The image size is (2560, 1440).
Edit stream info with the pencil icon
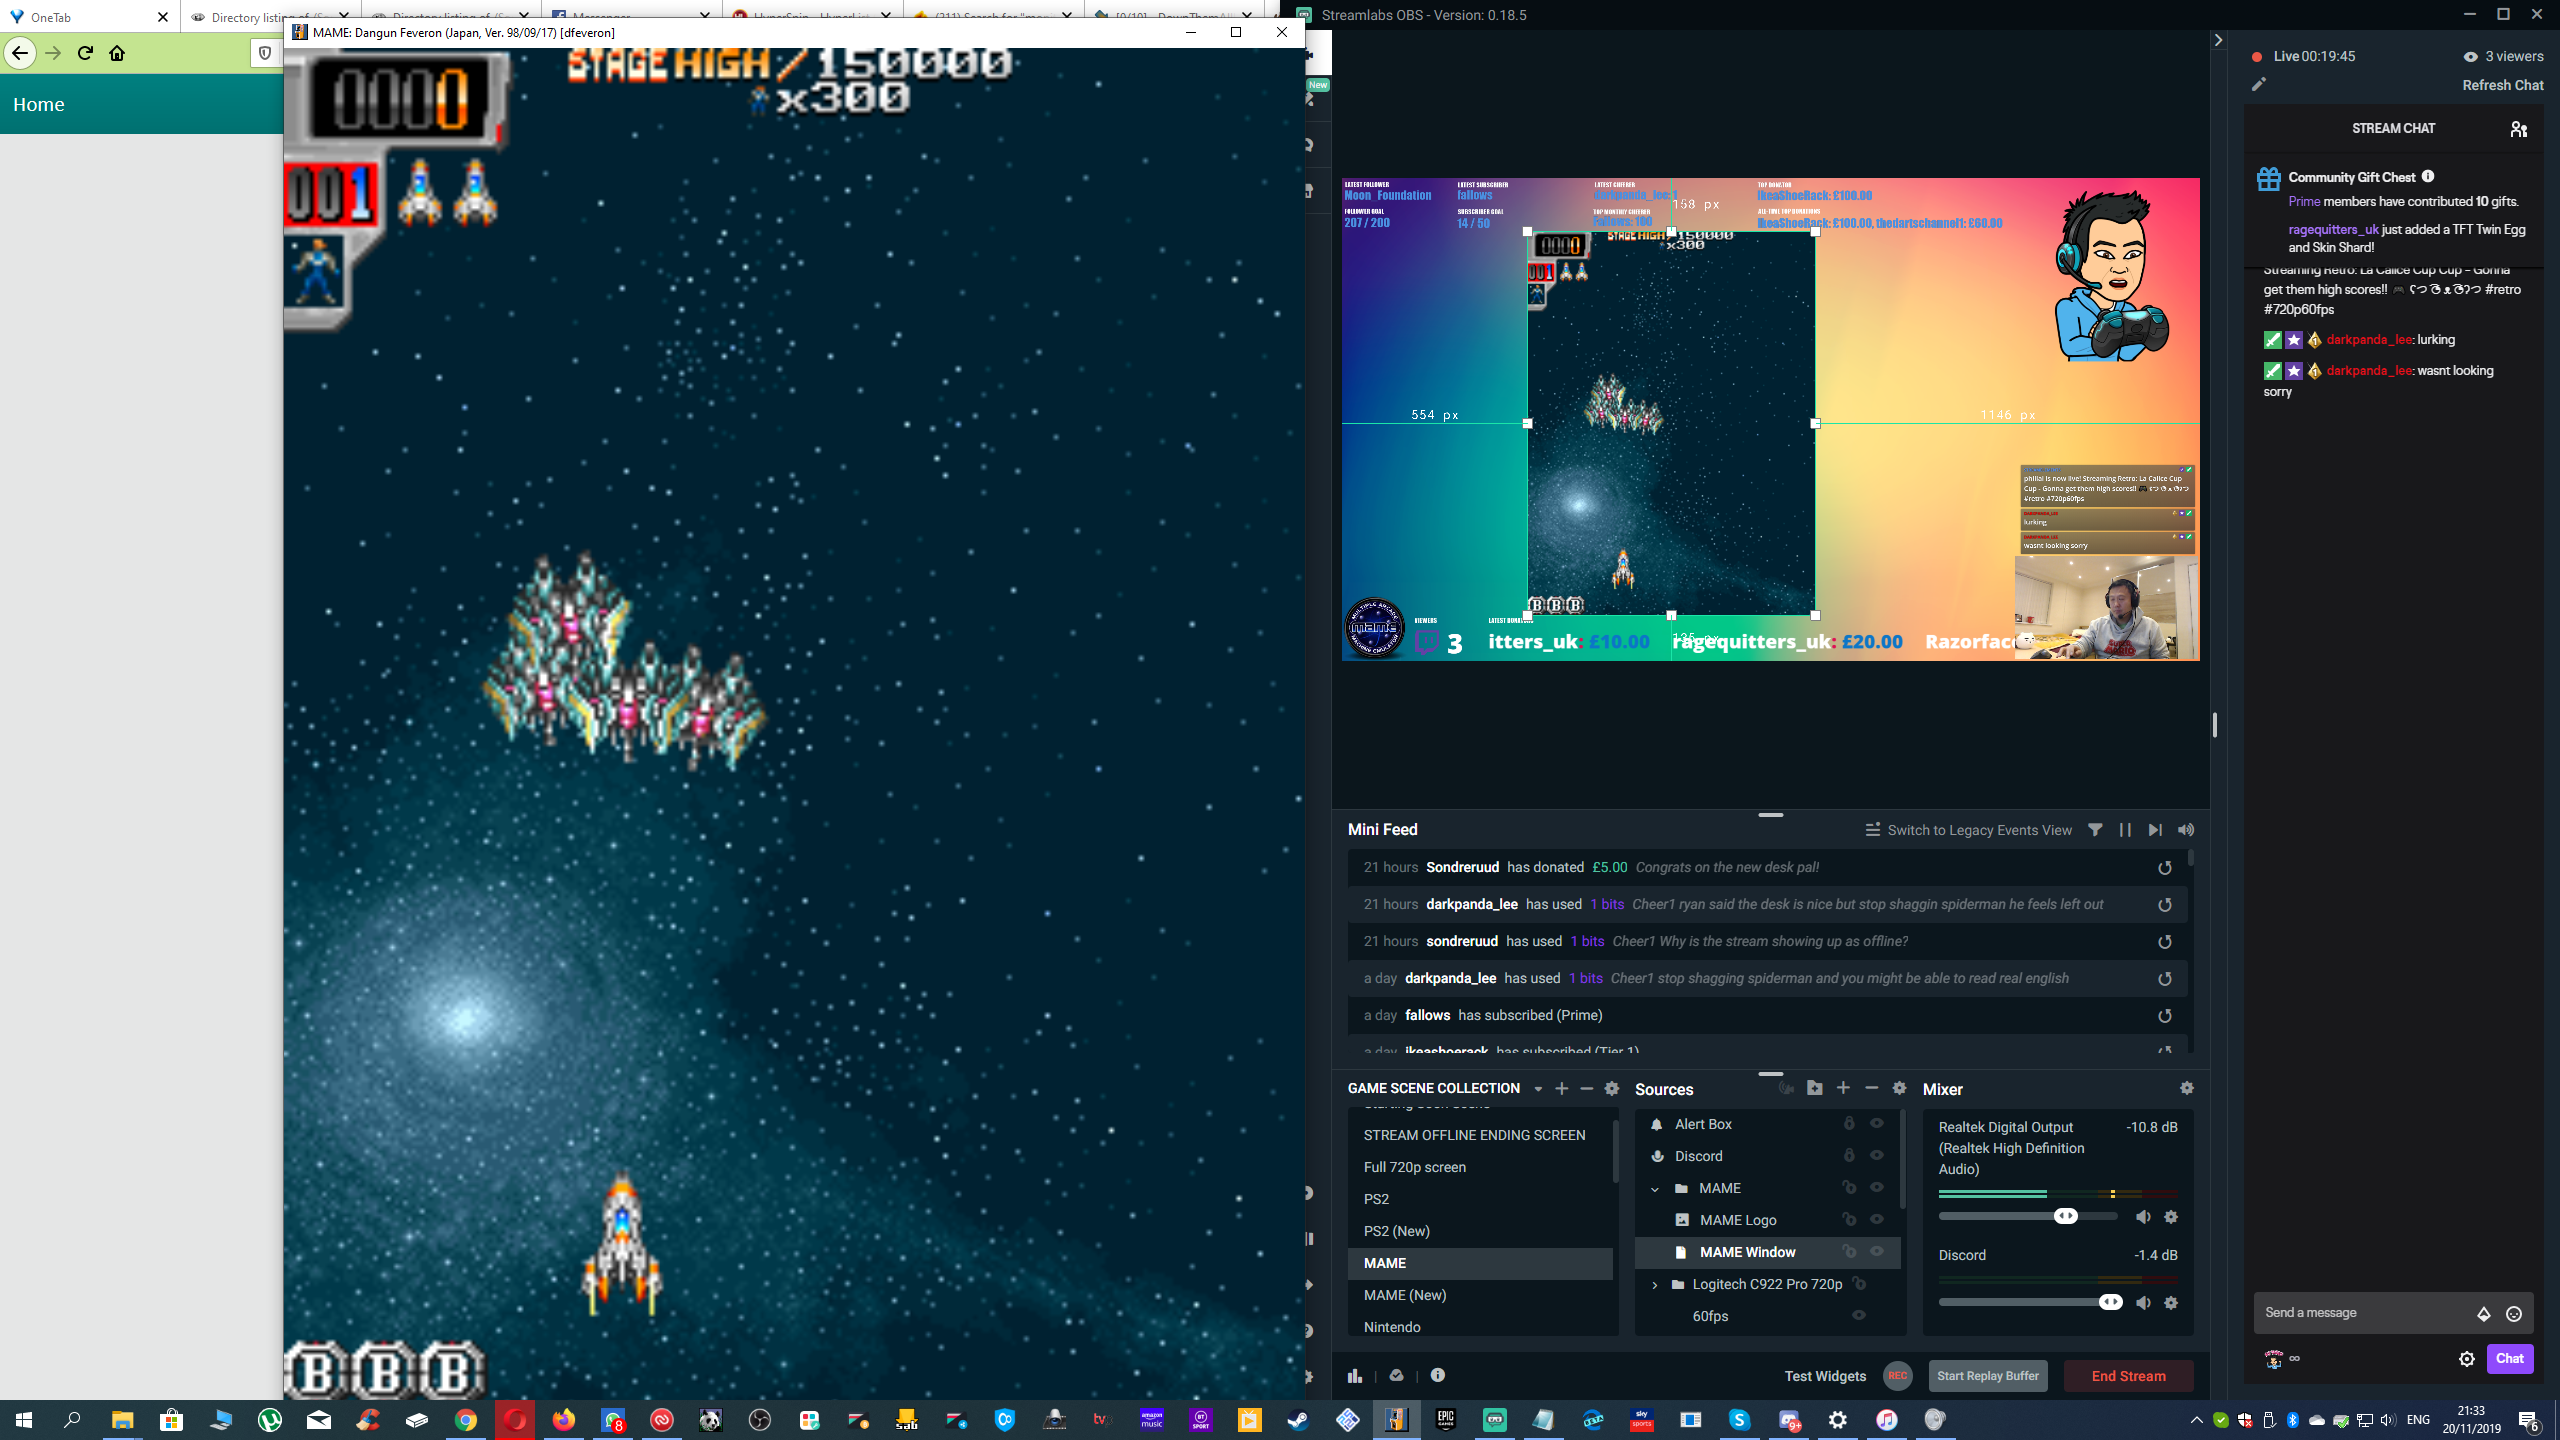pos(2258,85)
